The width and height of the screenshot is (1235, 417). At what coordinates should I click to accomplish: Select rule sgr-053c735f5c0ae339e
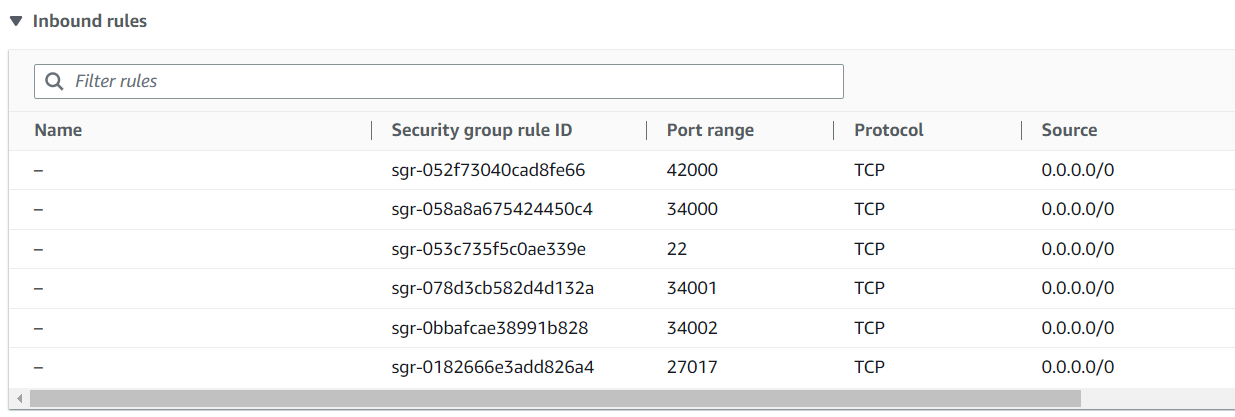489,249
